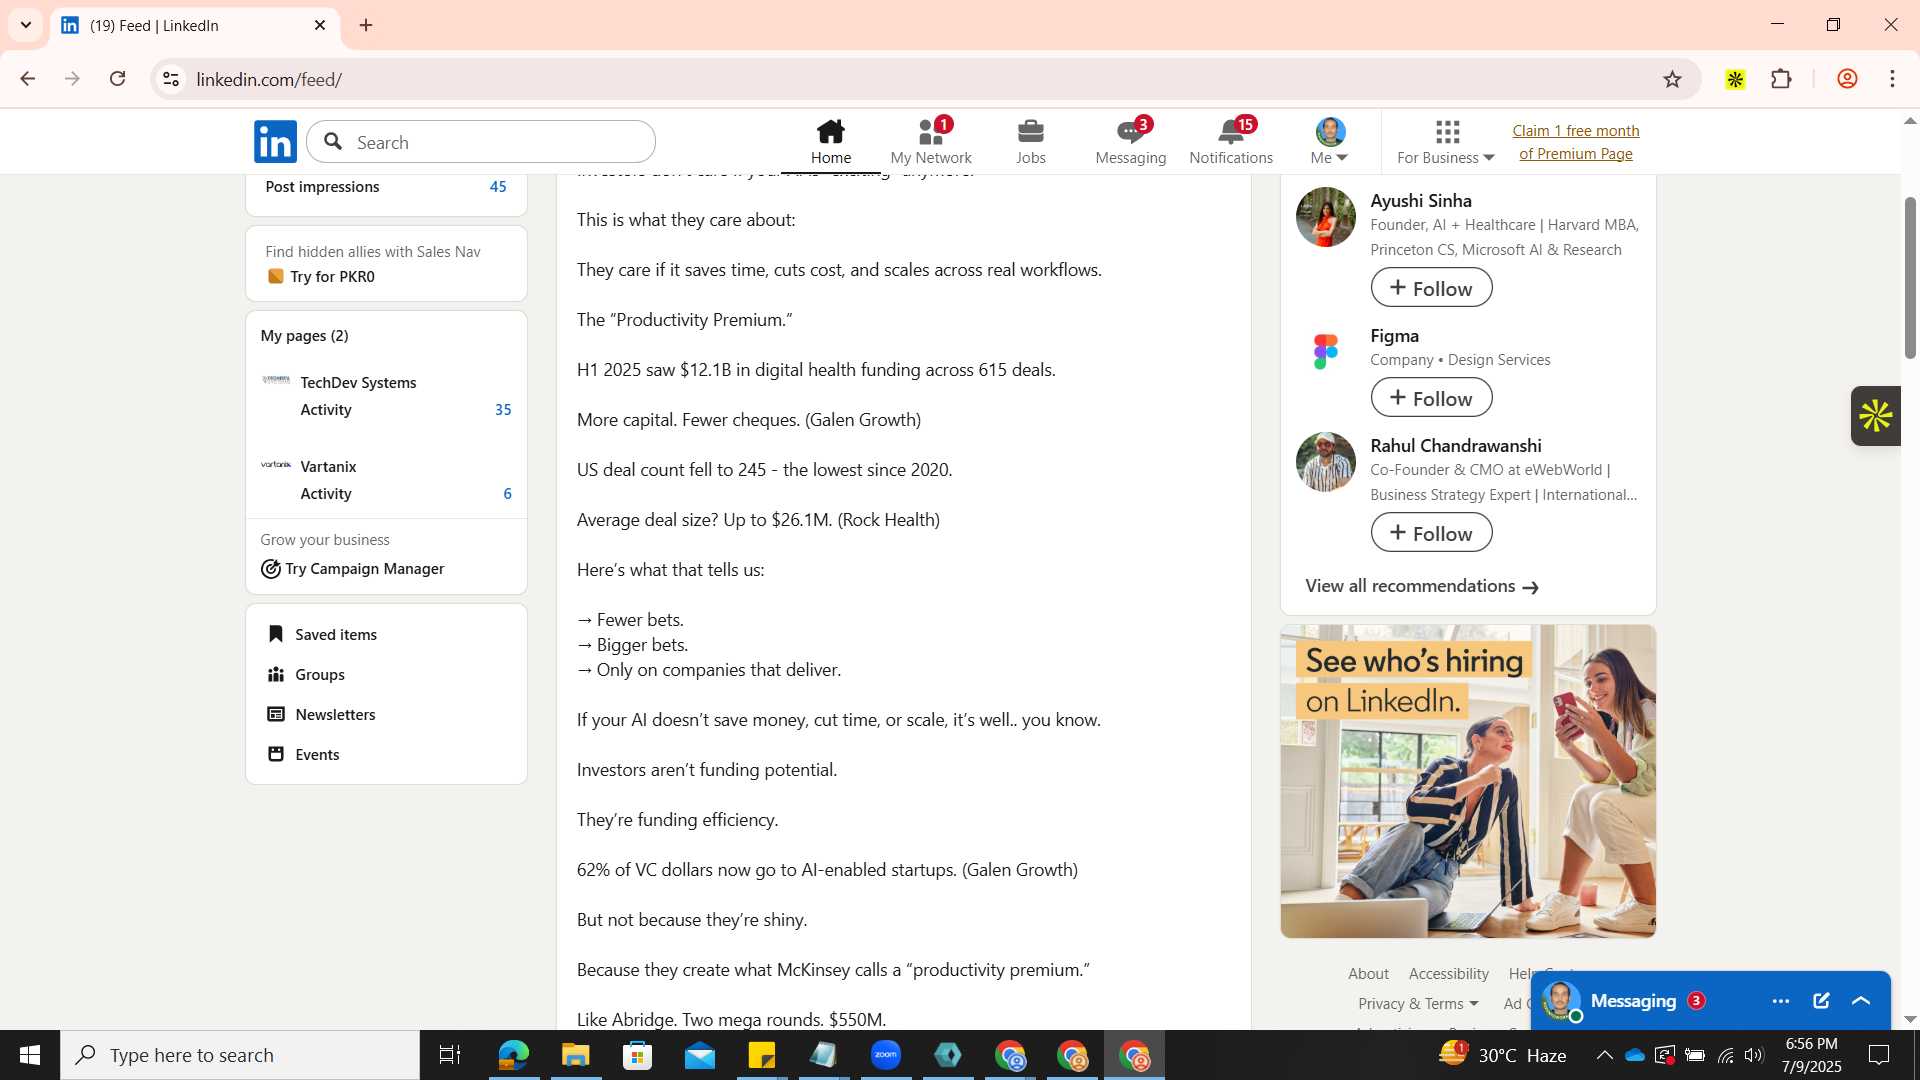This screenshot has width=1920, height=1080.
Task: Go back in browser history
Action: tap(27, 79)
